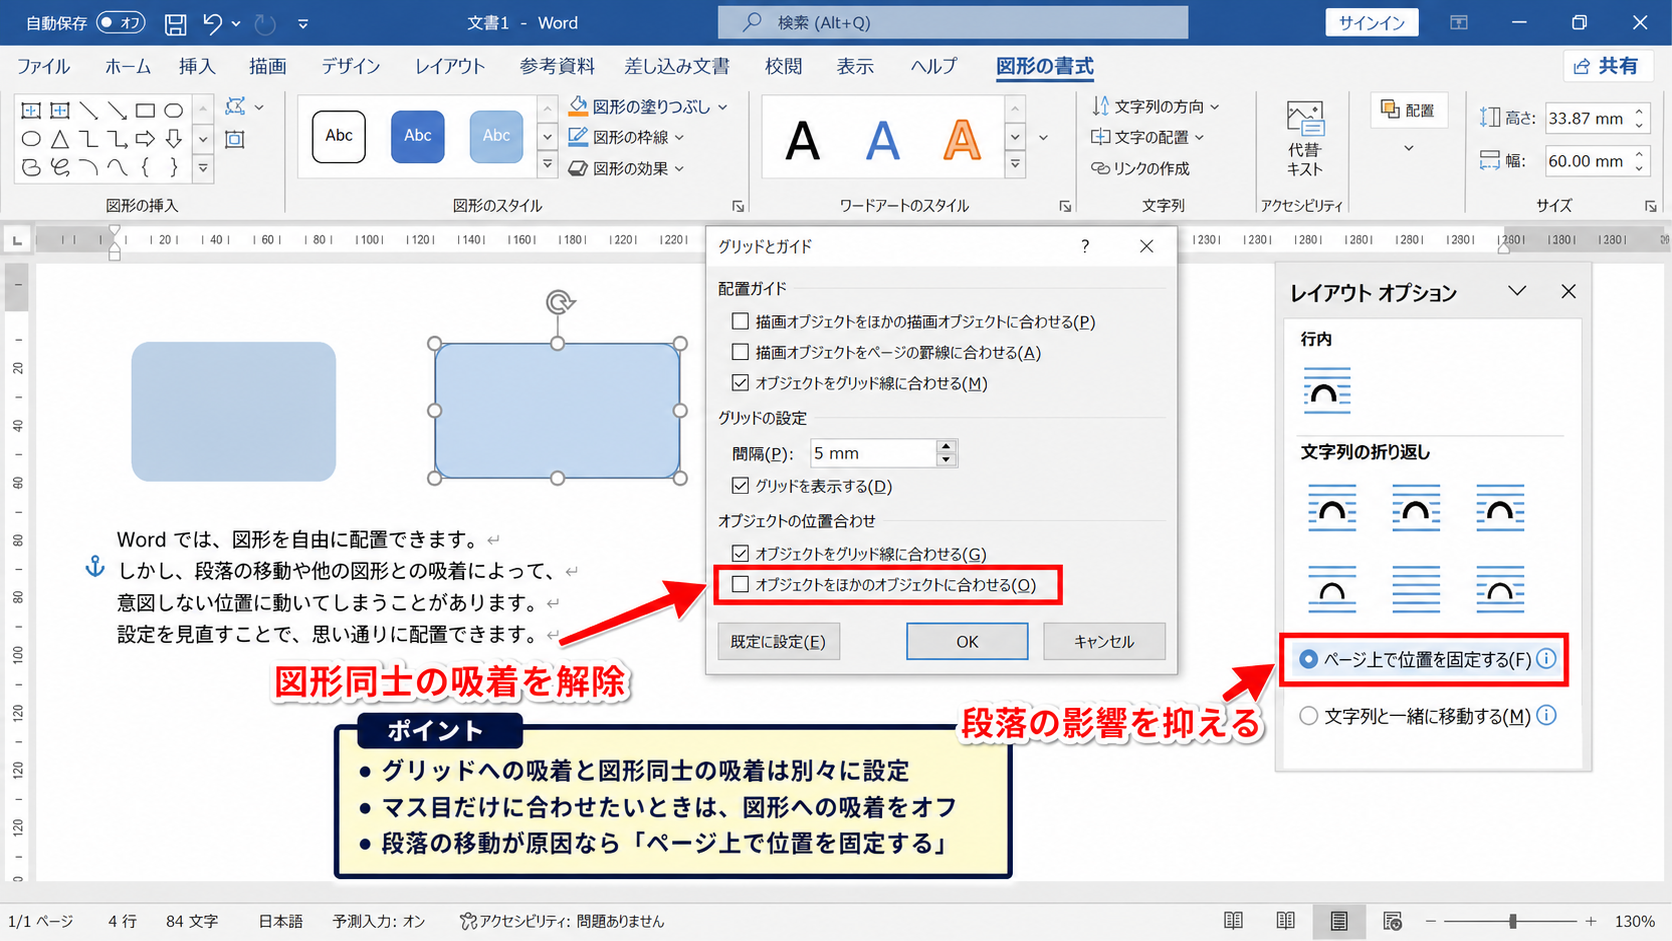Click the zoom slider handle in status bar

click(1513, 921)
